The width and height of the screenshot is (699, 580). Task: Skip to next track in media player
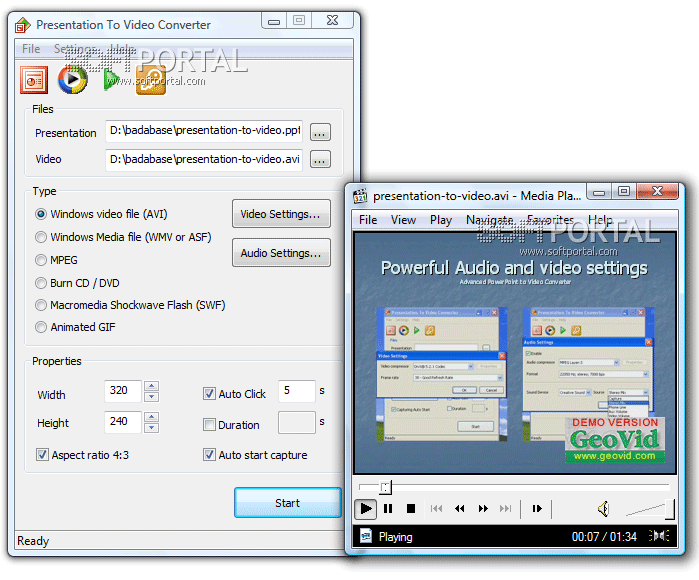pos(506,509)
